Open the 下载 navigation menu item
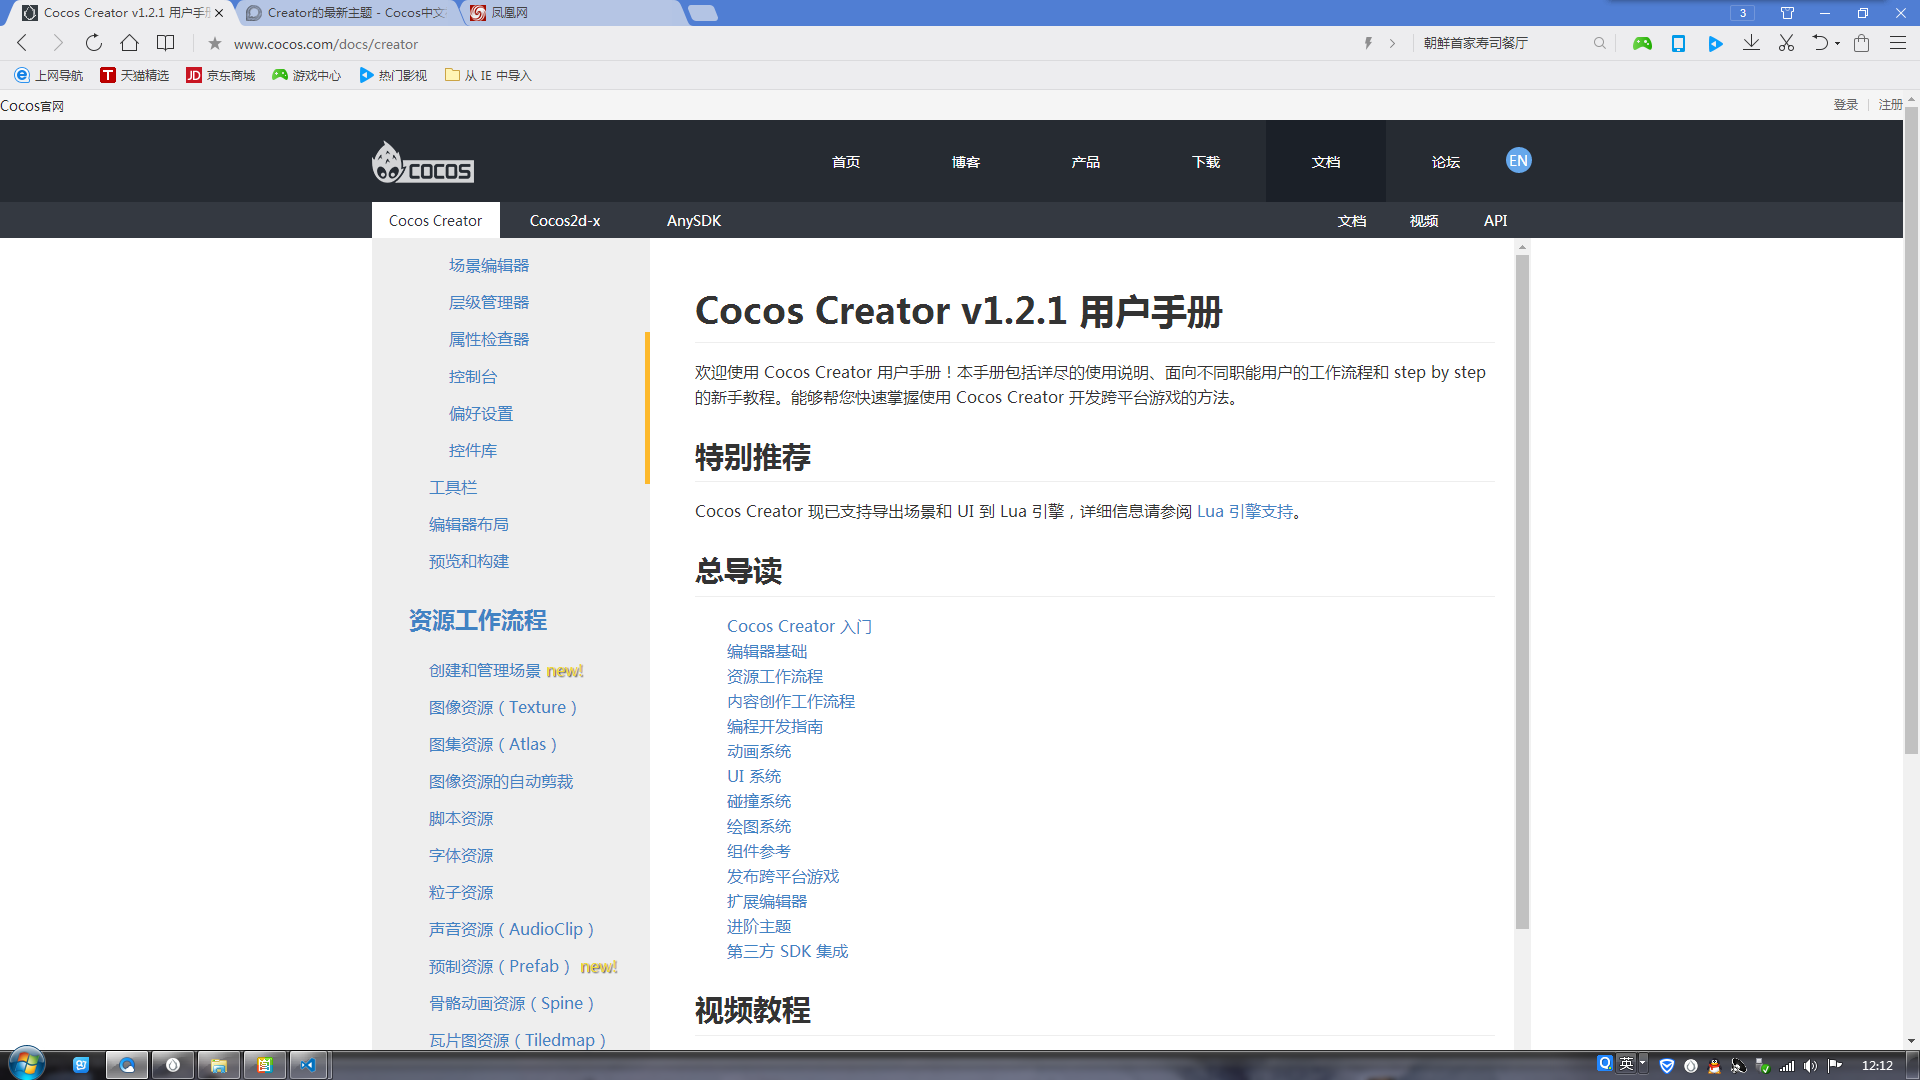 coord(1206,161)
